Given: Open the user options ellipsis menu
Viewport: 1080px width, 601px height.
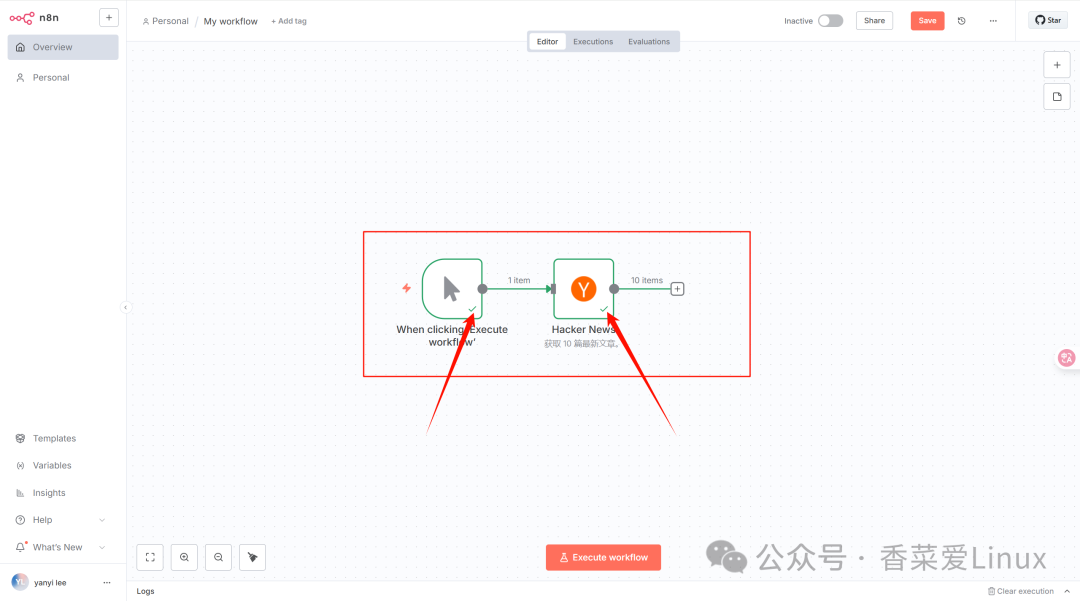Looking at the screenshot, I should point(107,582).
